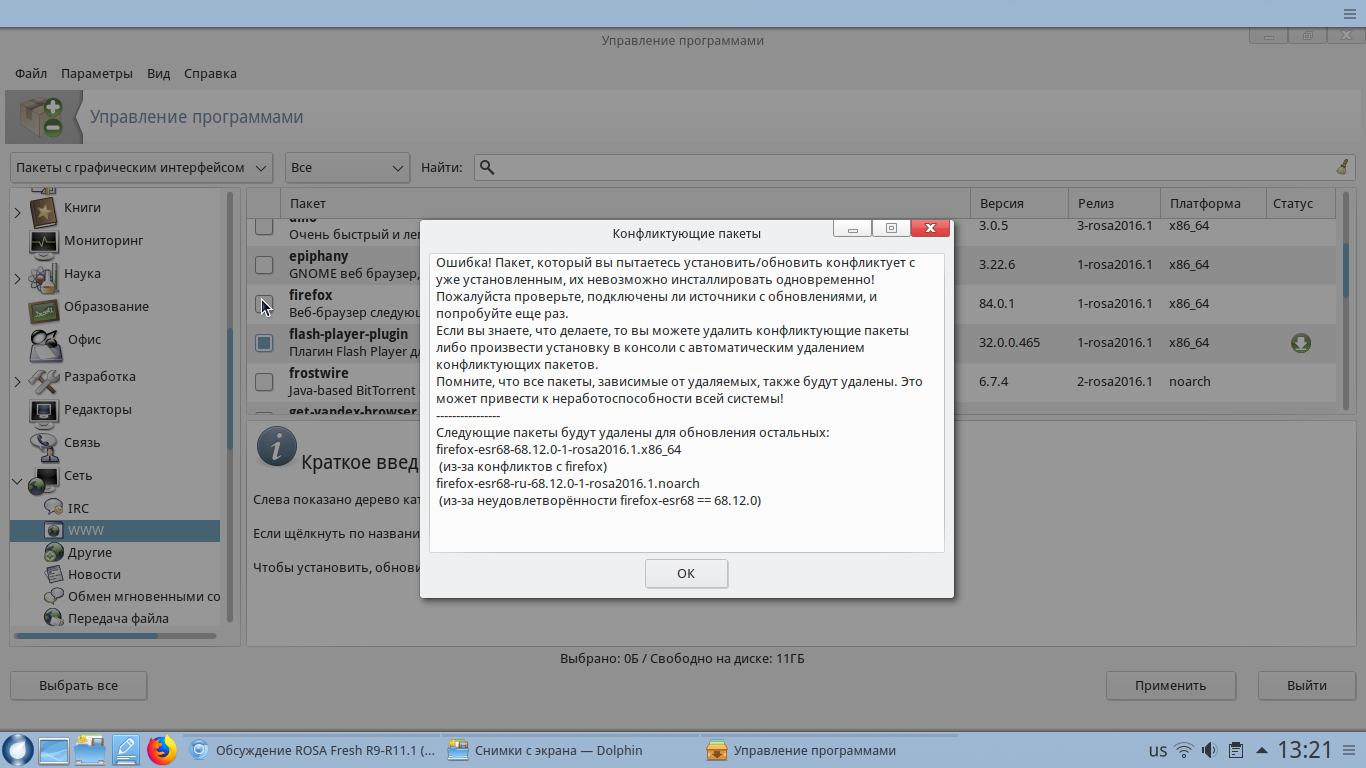Switch to the ROSA Fresh discussion browser task
1366x768 pixels.
point(312,750)
